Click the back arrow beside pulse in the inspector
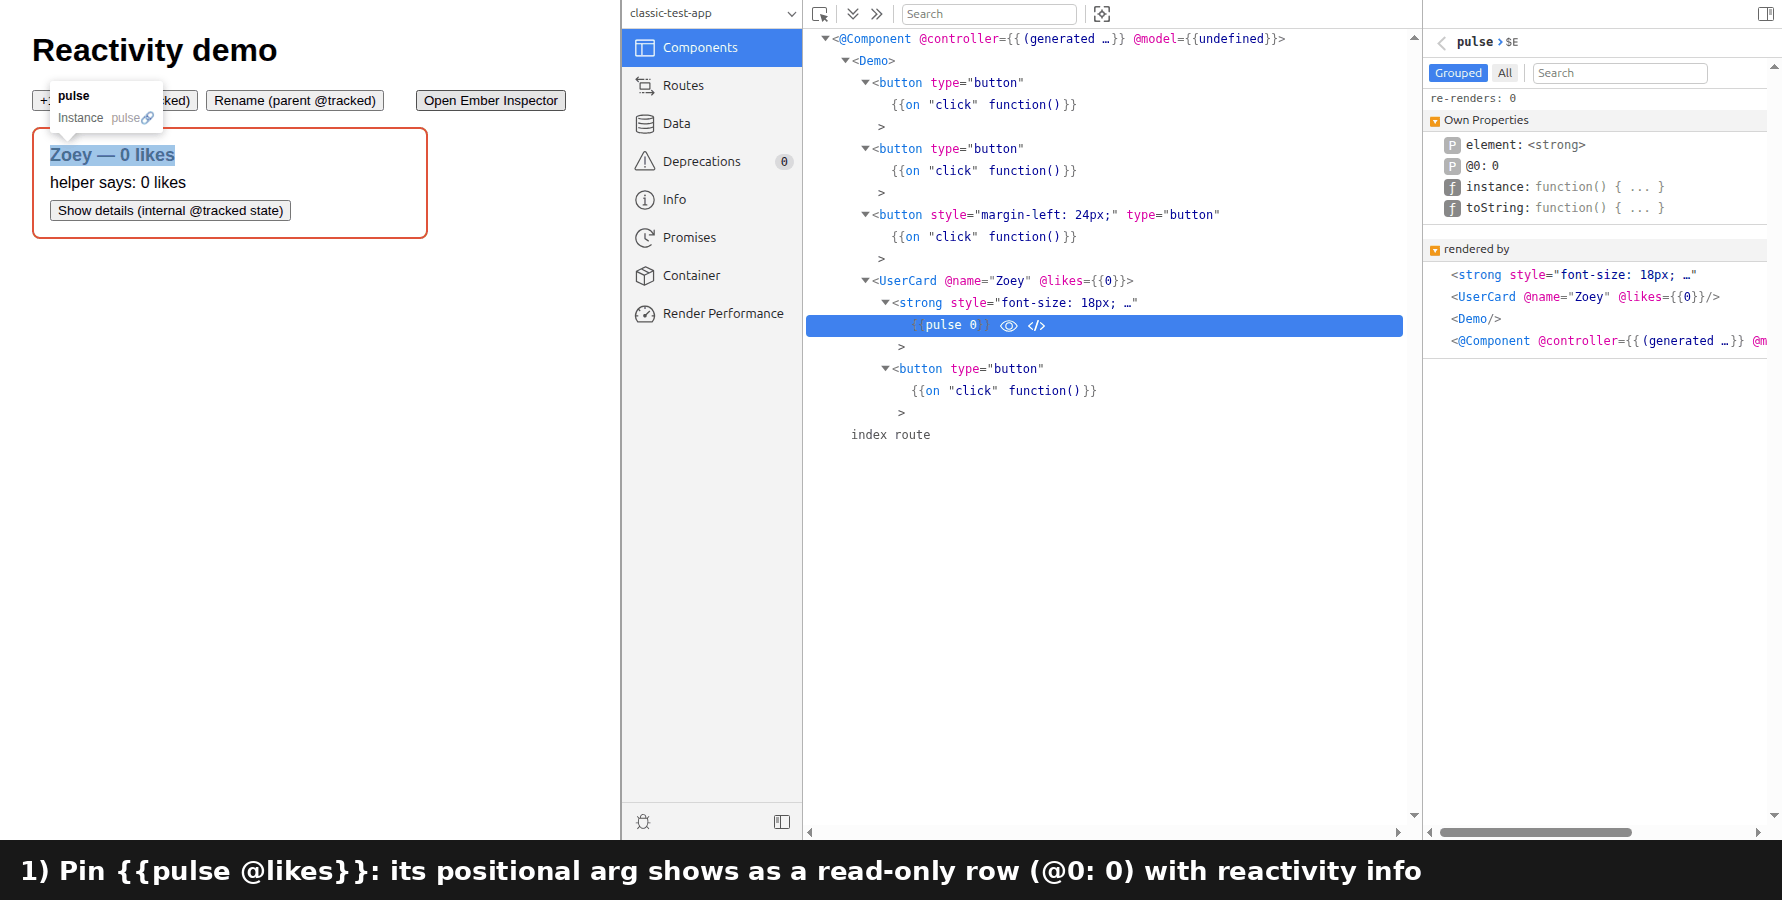Viewport: 1782px width, 900px height. pos(1442,43)
